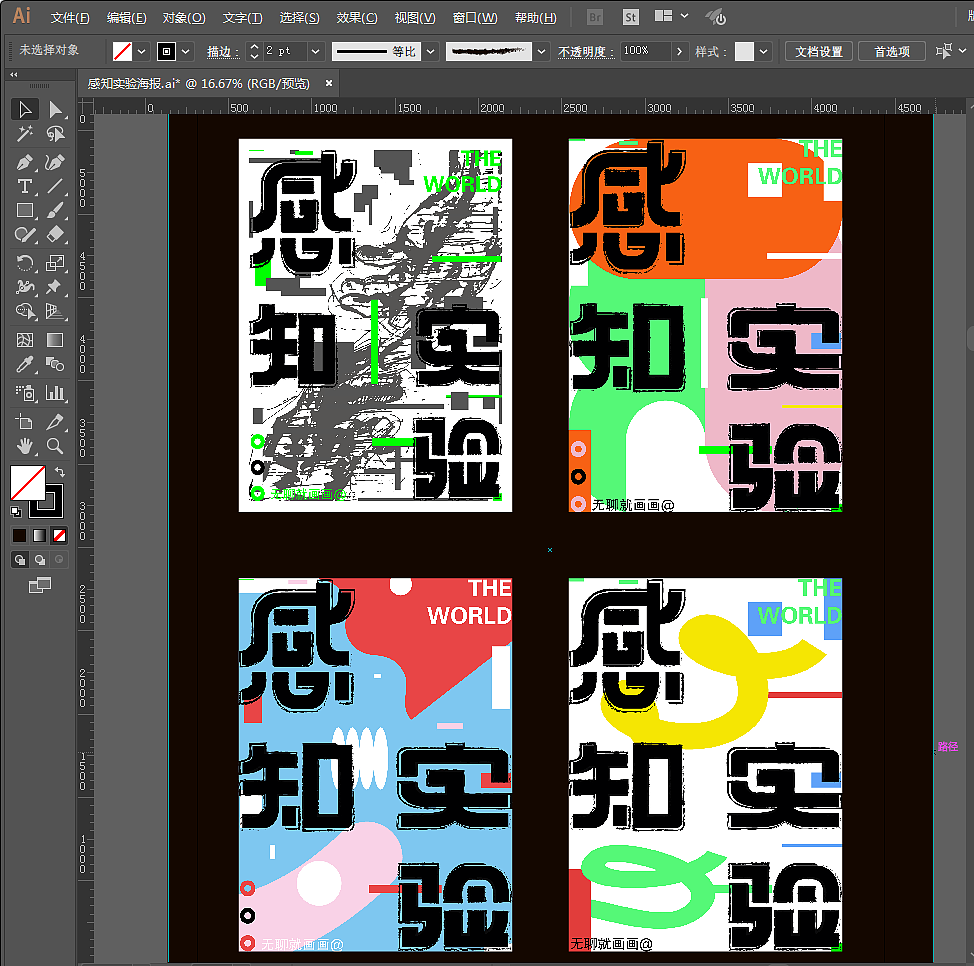Select the Type tool

tap(25, 186)
